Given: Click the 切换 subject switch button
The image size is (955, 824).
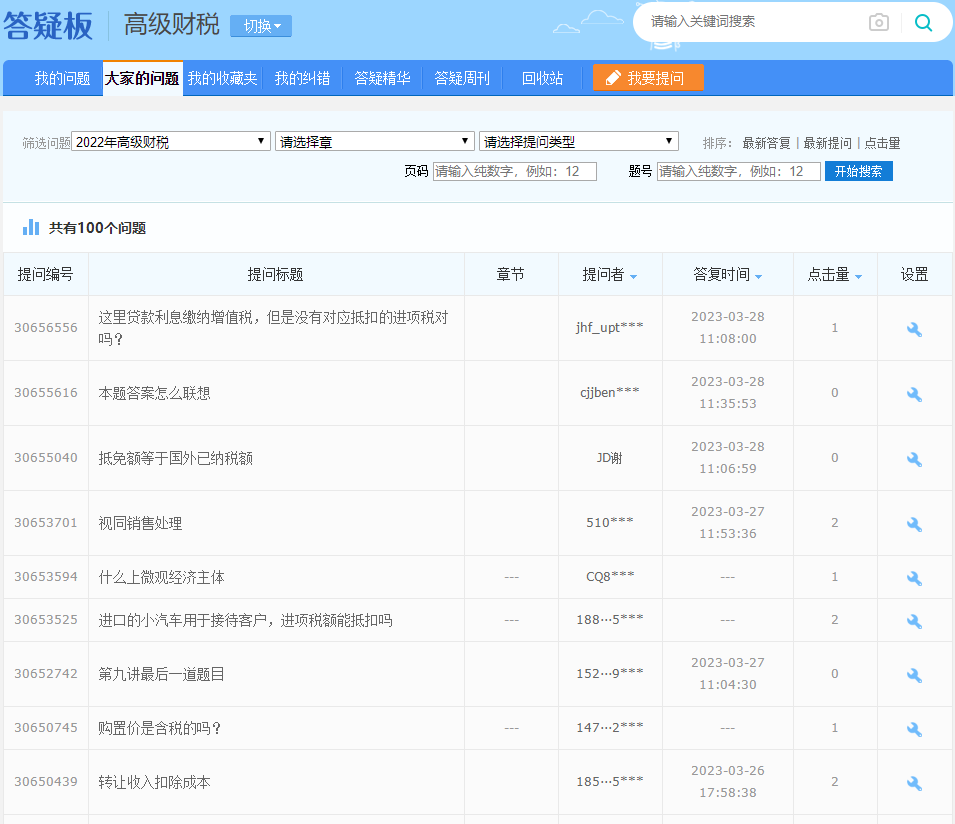Looking at the screenshot, I should pos(261,26).
